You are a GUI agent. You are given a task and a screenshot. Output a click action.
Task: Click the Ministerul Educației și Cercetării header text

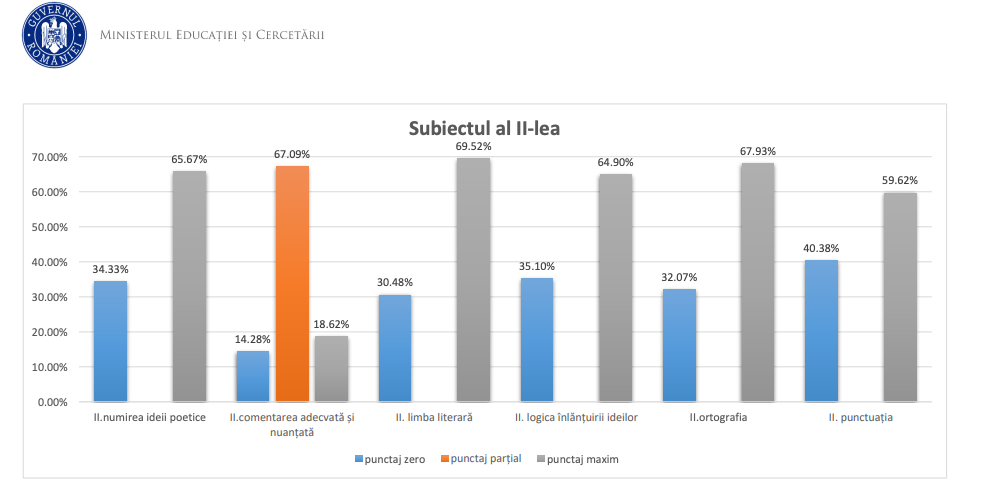pyautogui.click(x=212, y=36)
